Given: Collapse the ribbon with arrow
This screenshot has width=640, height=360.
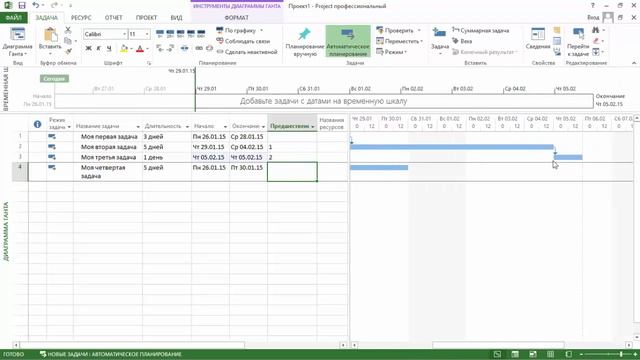Looking at the screenshot, I should point(633,63).
